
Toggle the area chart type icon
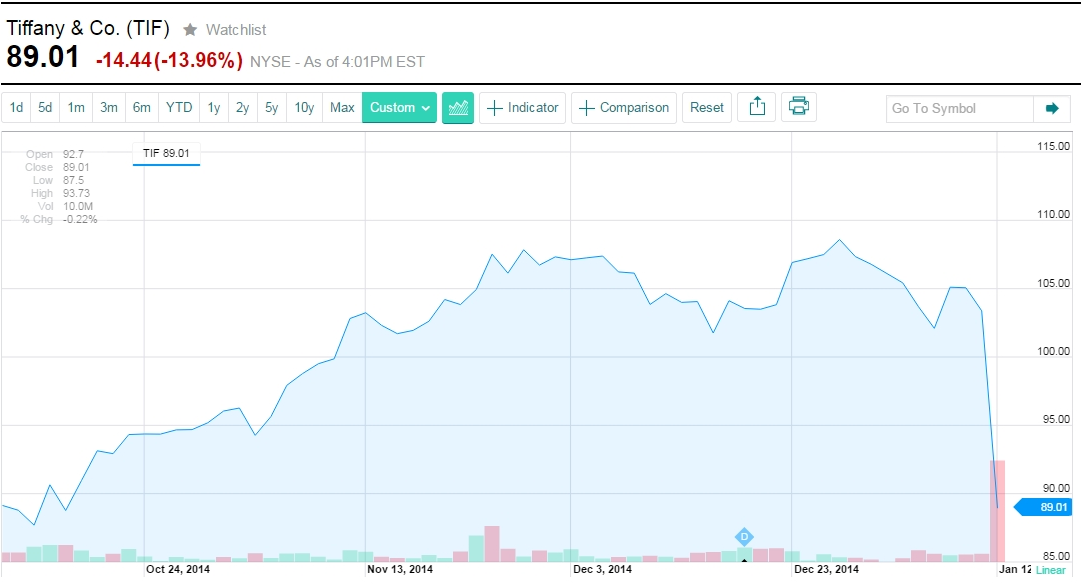click(458, 108)
